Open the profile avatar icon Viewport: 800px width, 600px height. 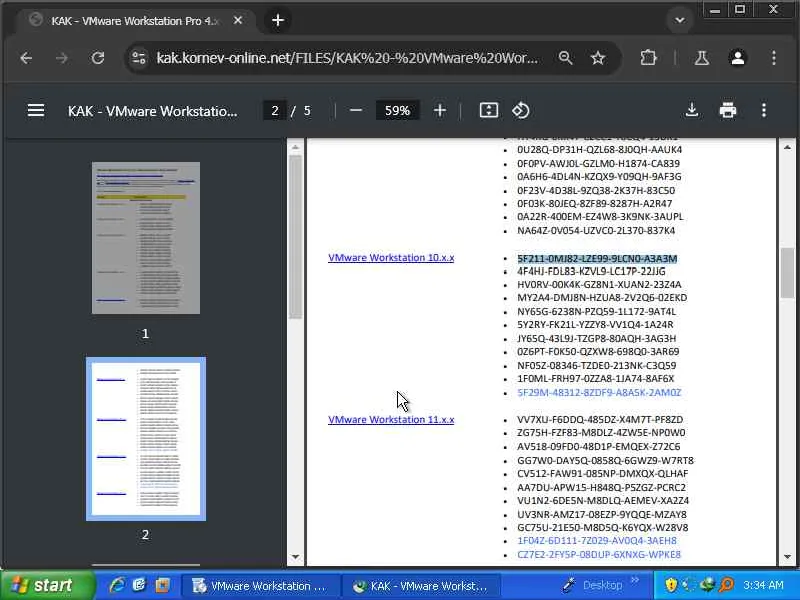click(738, 58)
